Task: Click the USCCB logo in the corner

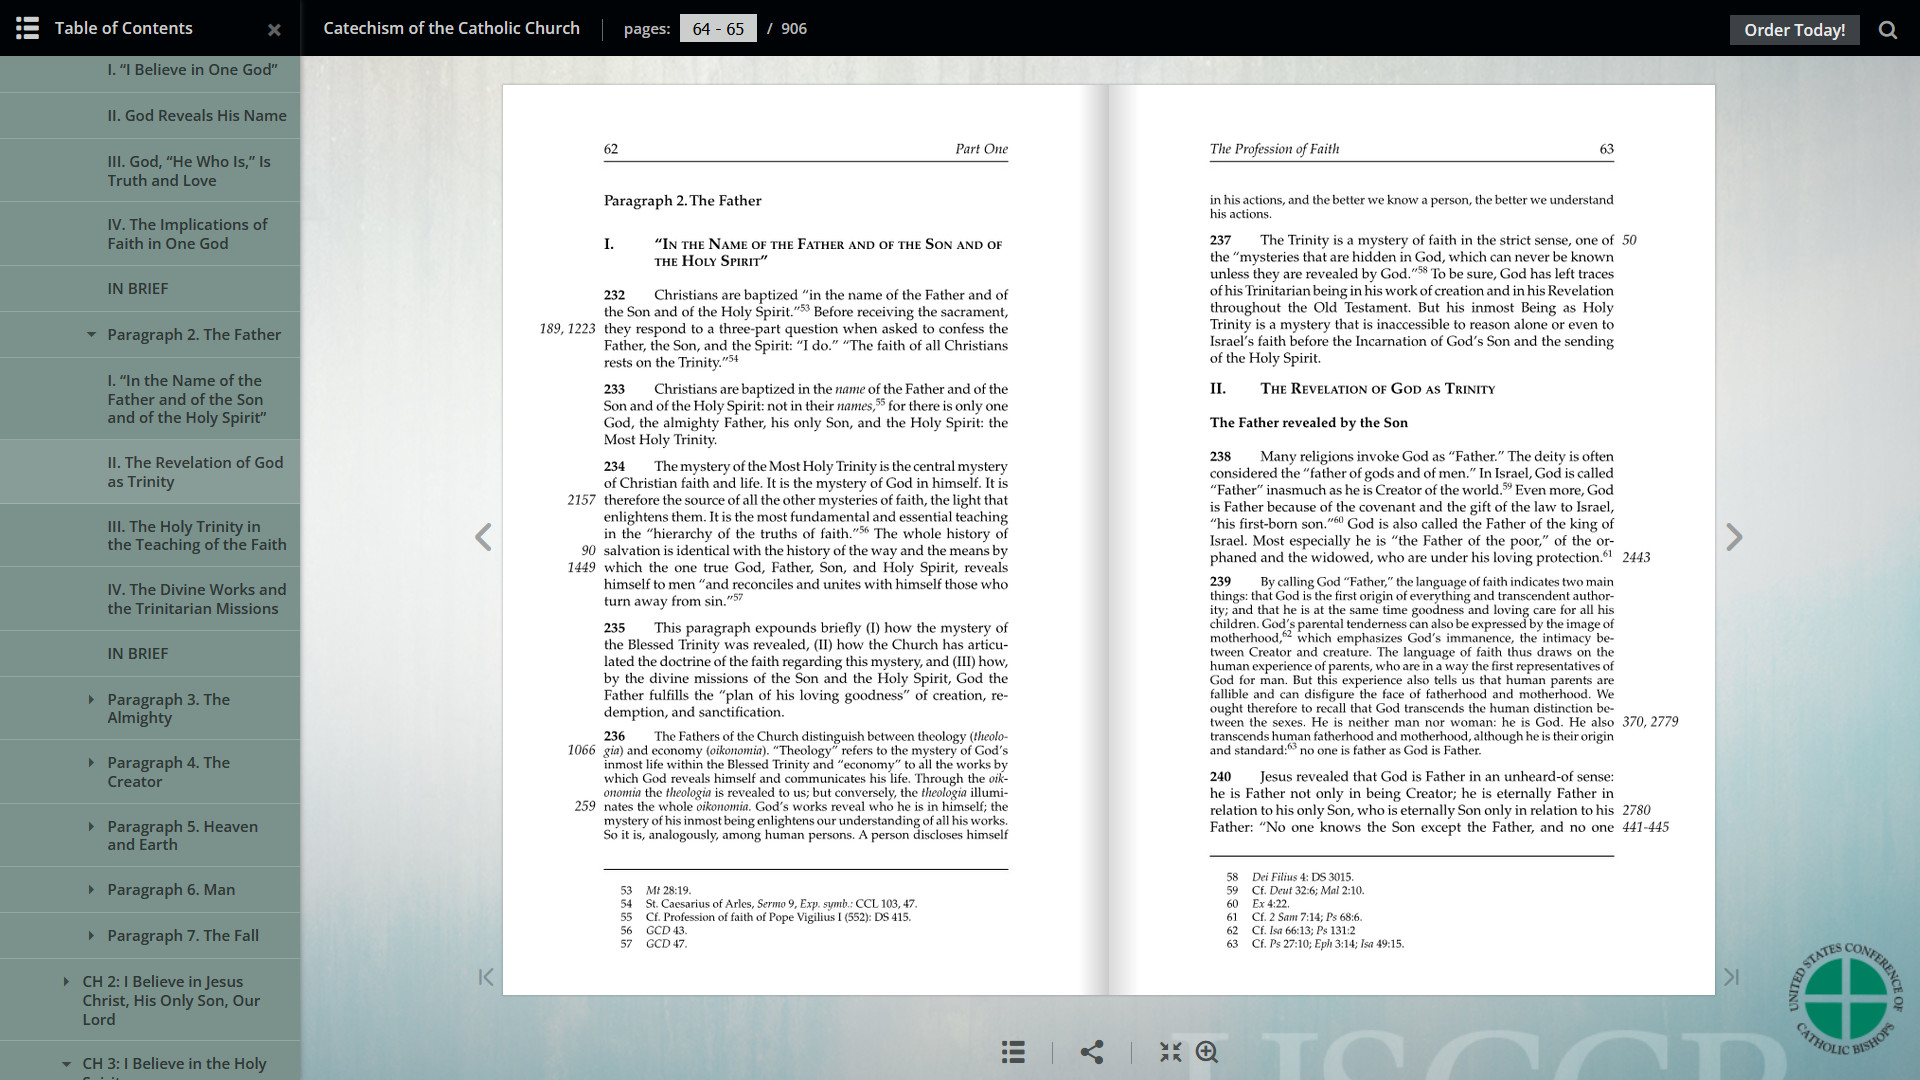Action: point(1845,998)
